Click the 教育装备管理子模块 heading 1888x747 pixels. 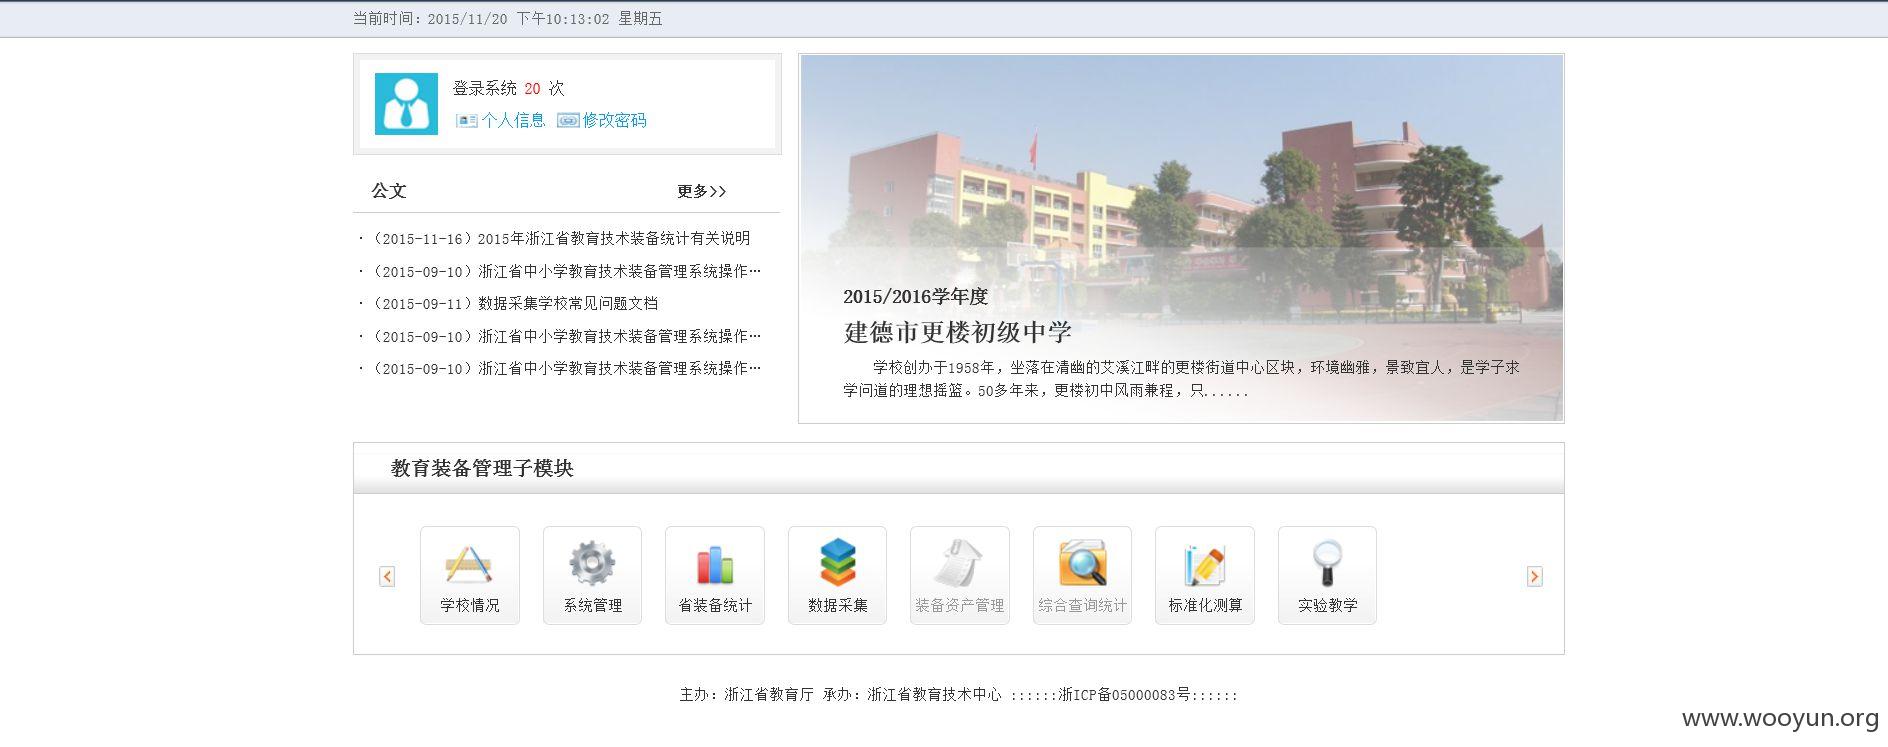tap(482, 468)
